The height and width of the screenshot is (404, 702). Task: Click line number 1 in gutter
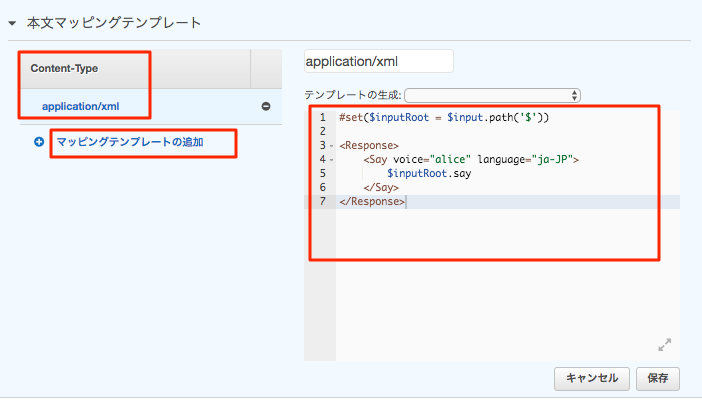click(x=322, y=118)
